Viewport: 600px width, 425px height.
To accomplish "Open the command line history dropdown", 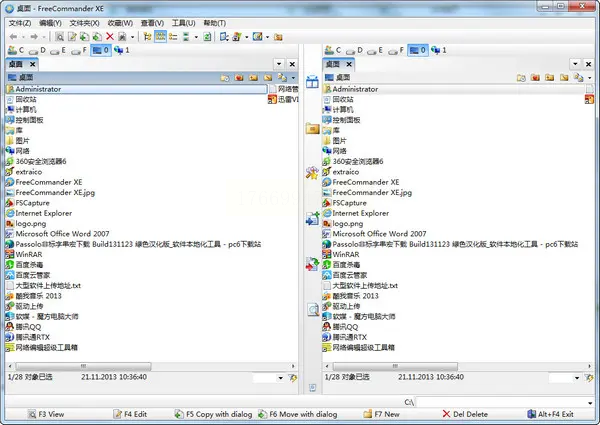I will 590,402.
